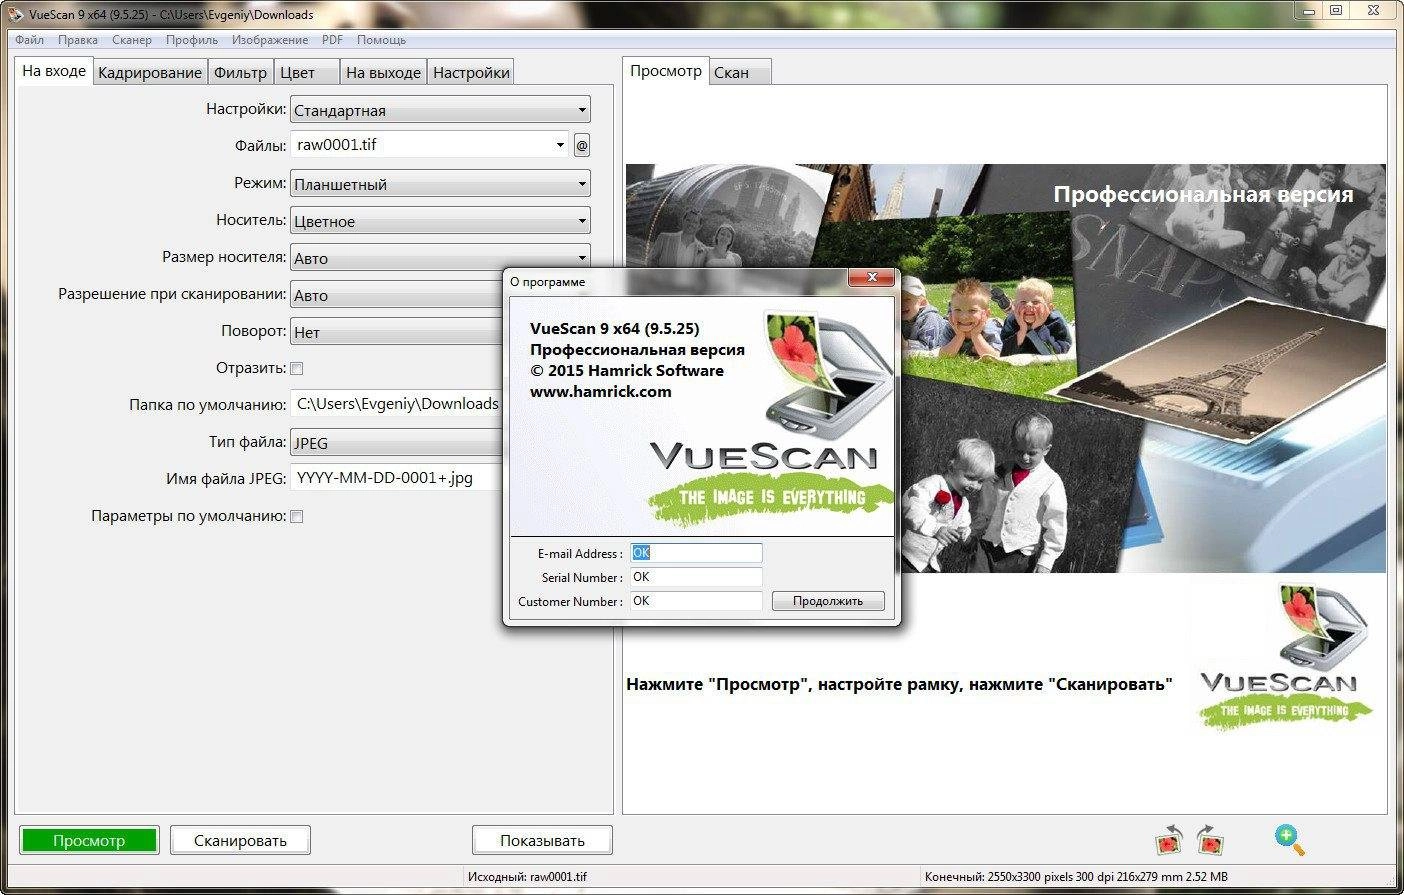Click Продолжить in the about dialog
The width and height of the screenshot is (1404, 895).
click(x=828, y=601)
